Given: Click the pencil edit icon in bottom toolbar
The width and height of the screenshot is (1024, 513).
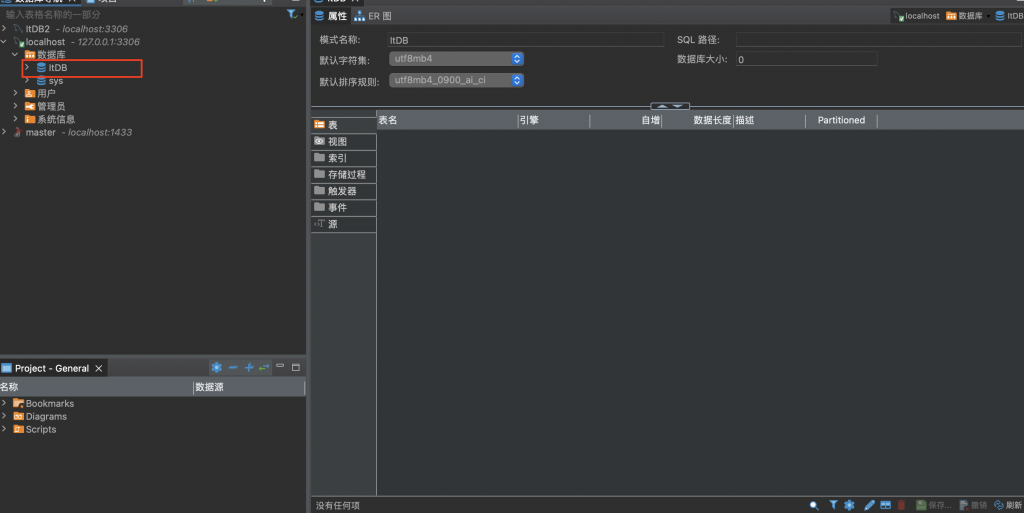Looking at the screenshot, I should (869, 505).
